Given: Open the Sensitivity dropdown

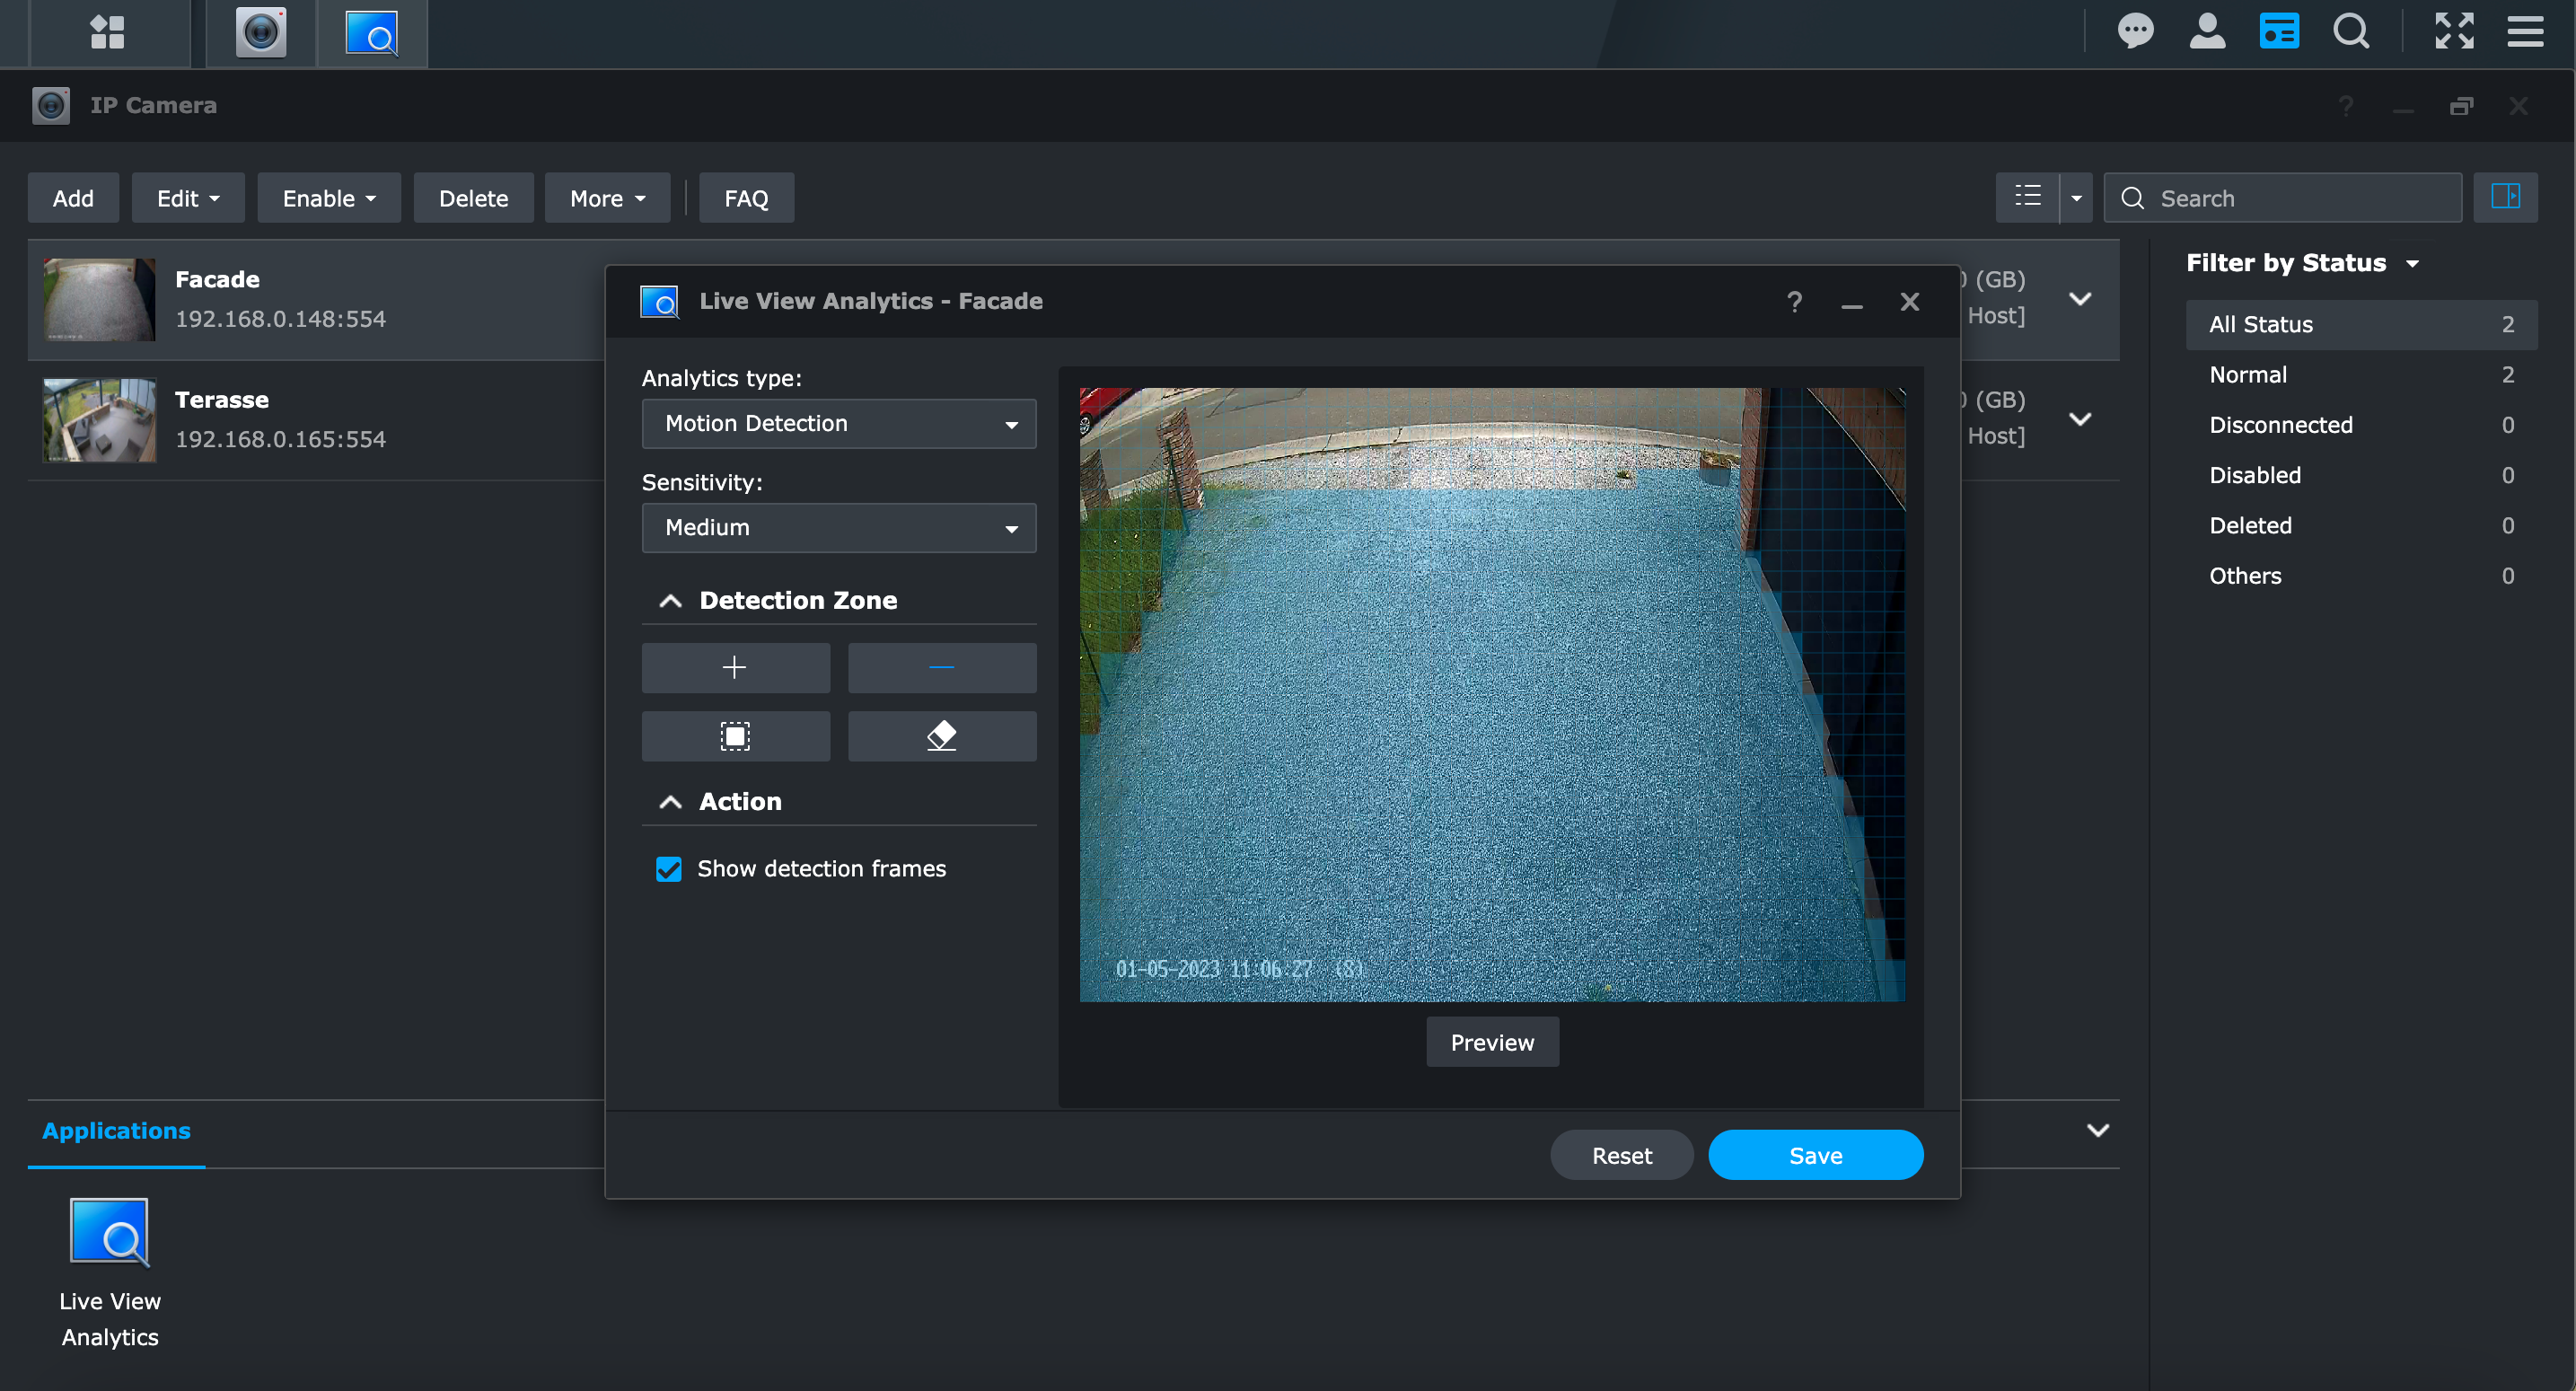Looking at the screenshot, I should pos(838,528).
